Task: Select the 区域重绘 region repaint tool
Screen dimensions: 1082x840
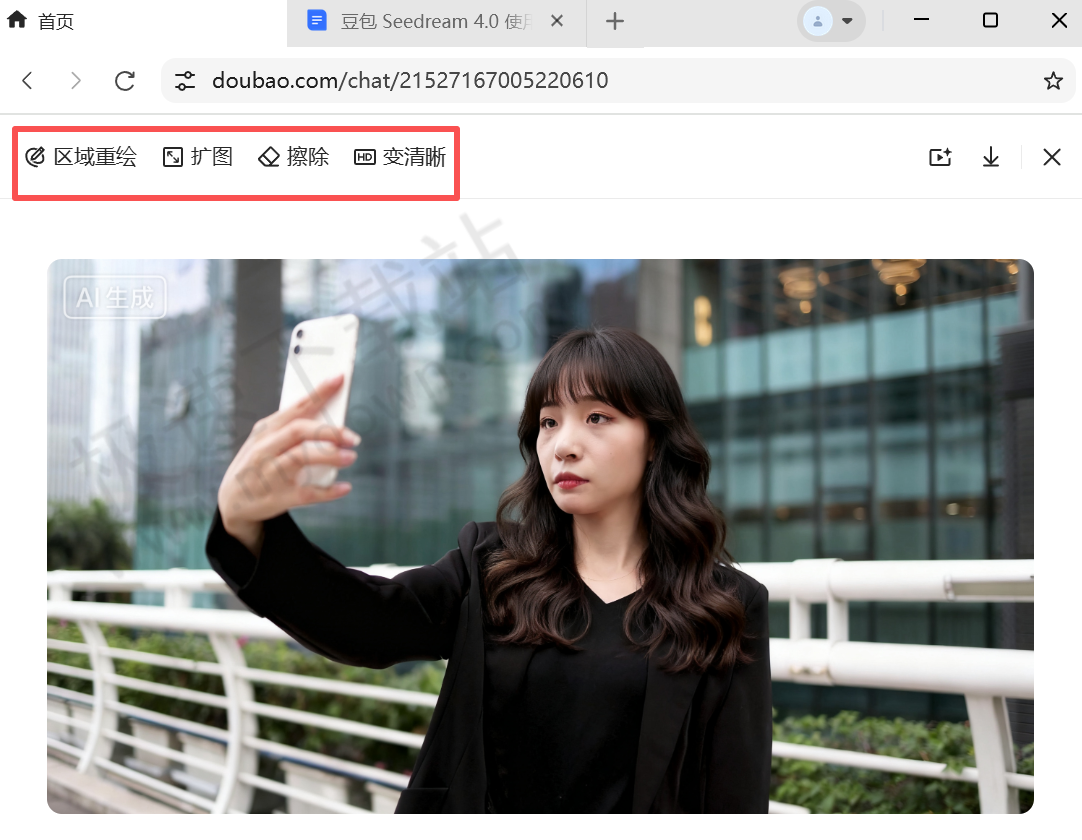Action: 82,157
